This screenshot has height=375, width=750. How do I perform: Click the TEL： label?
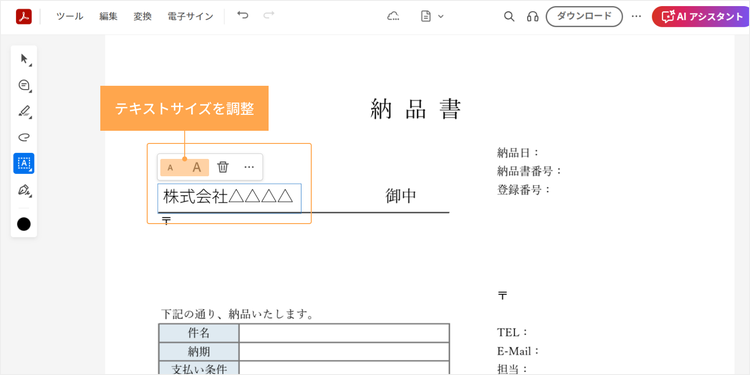tap(513, 332)
